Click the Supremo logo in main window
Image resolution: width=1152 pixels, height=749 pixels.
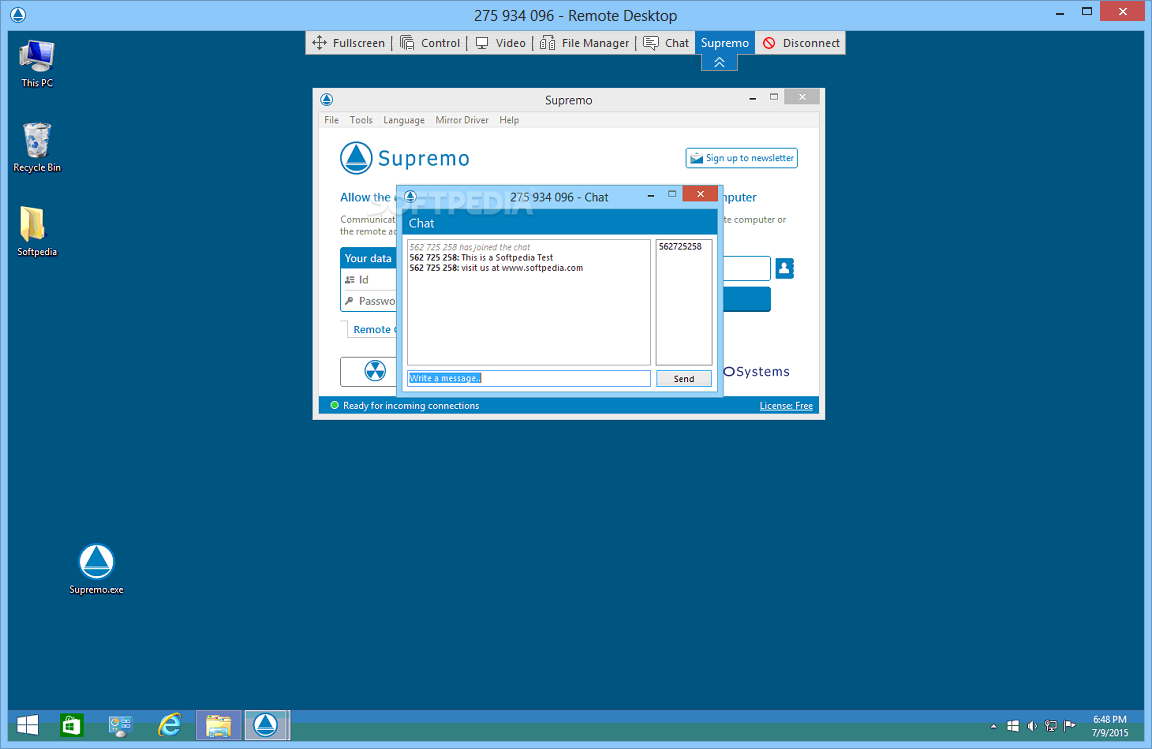[404, 158]
